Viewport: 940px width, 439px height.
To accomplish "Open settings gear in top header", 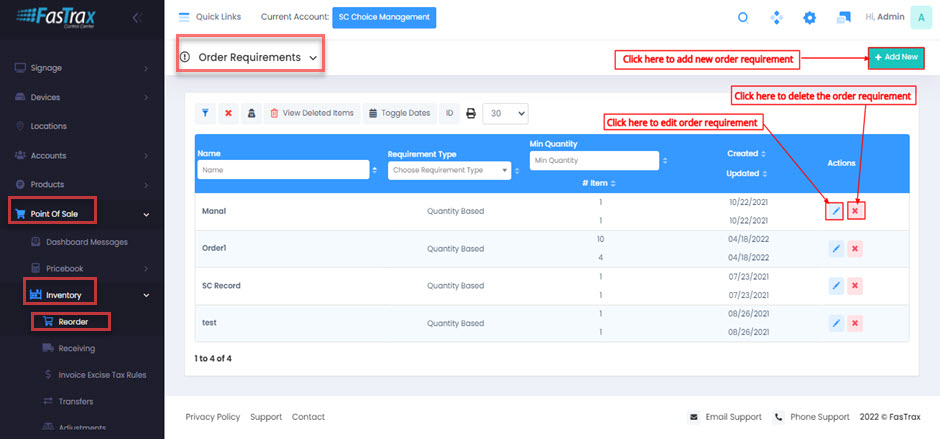I will pos(810,17).
